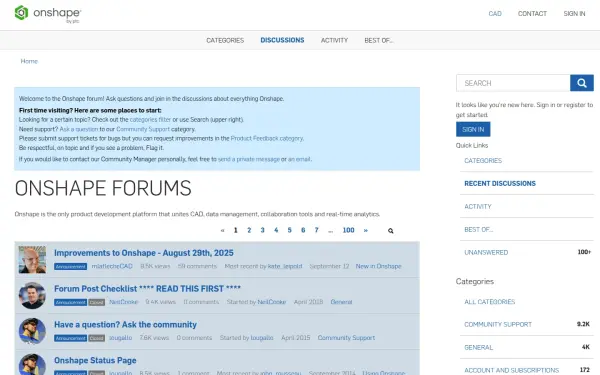600x375 pixels.
Task: Open 'Community Support' link on question post
Action: tap(346, 338)
